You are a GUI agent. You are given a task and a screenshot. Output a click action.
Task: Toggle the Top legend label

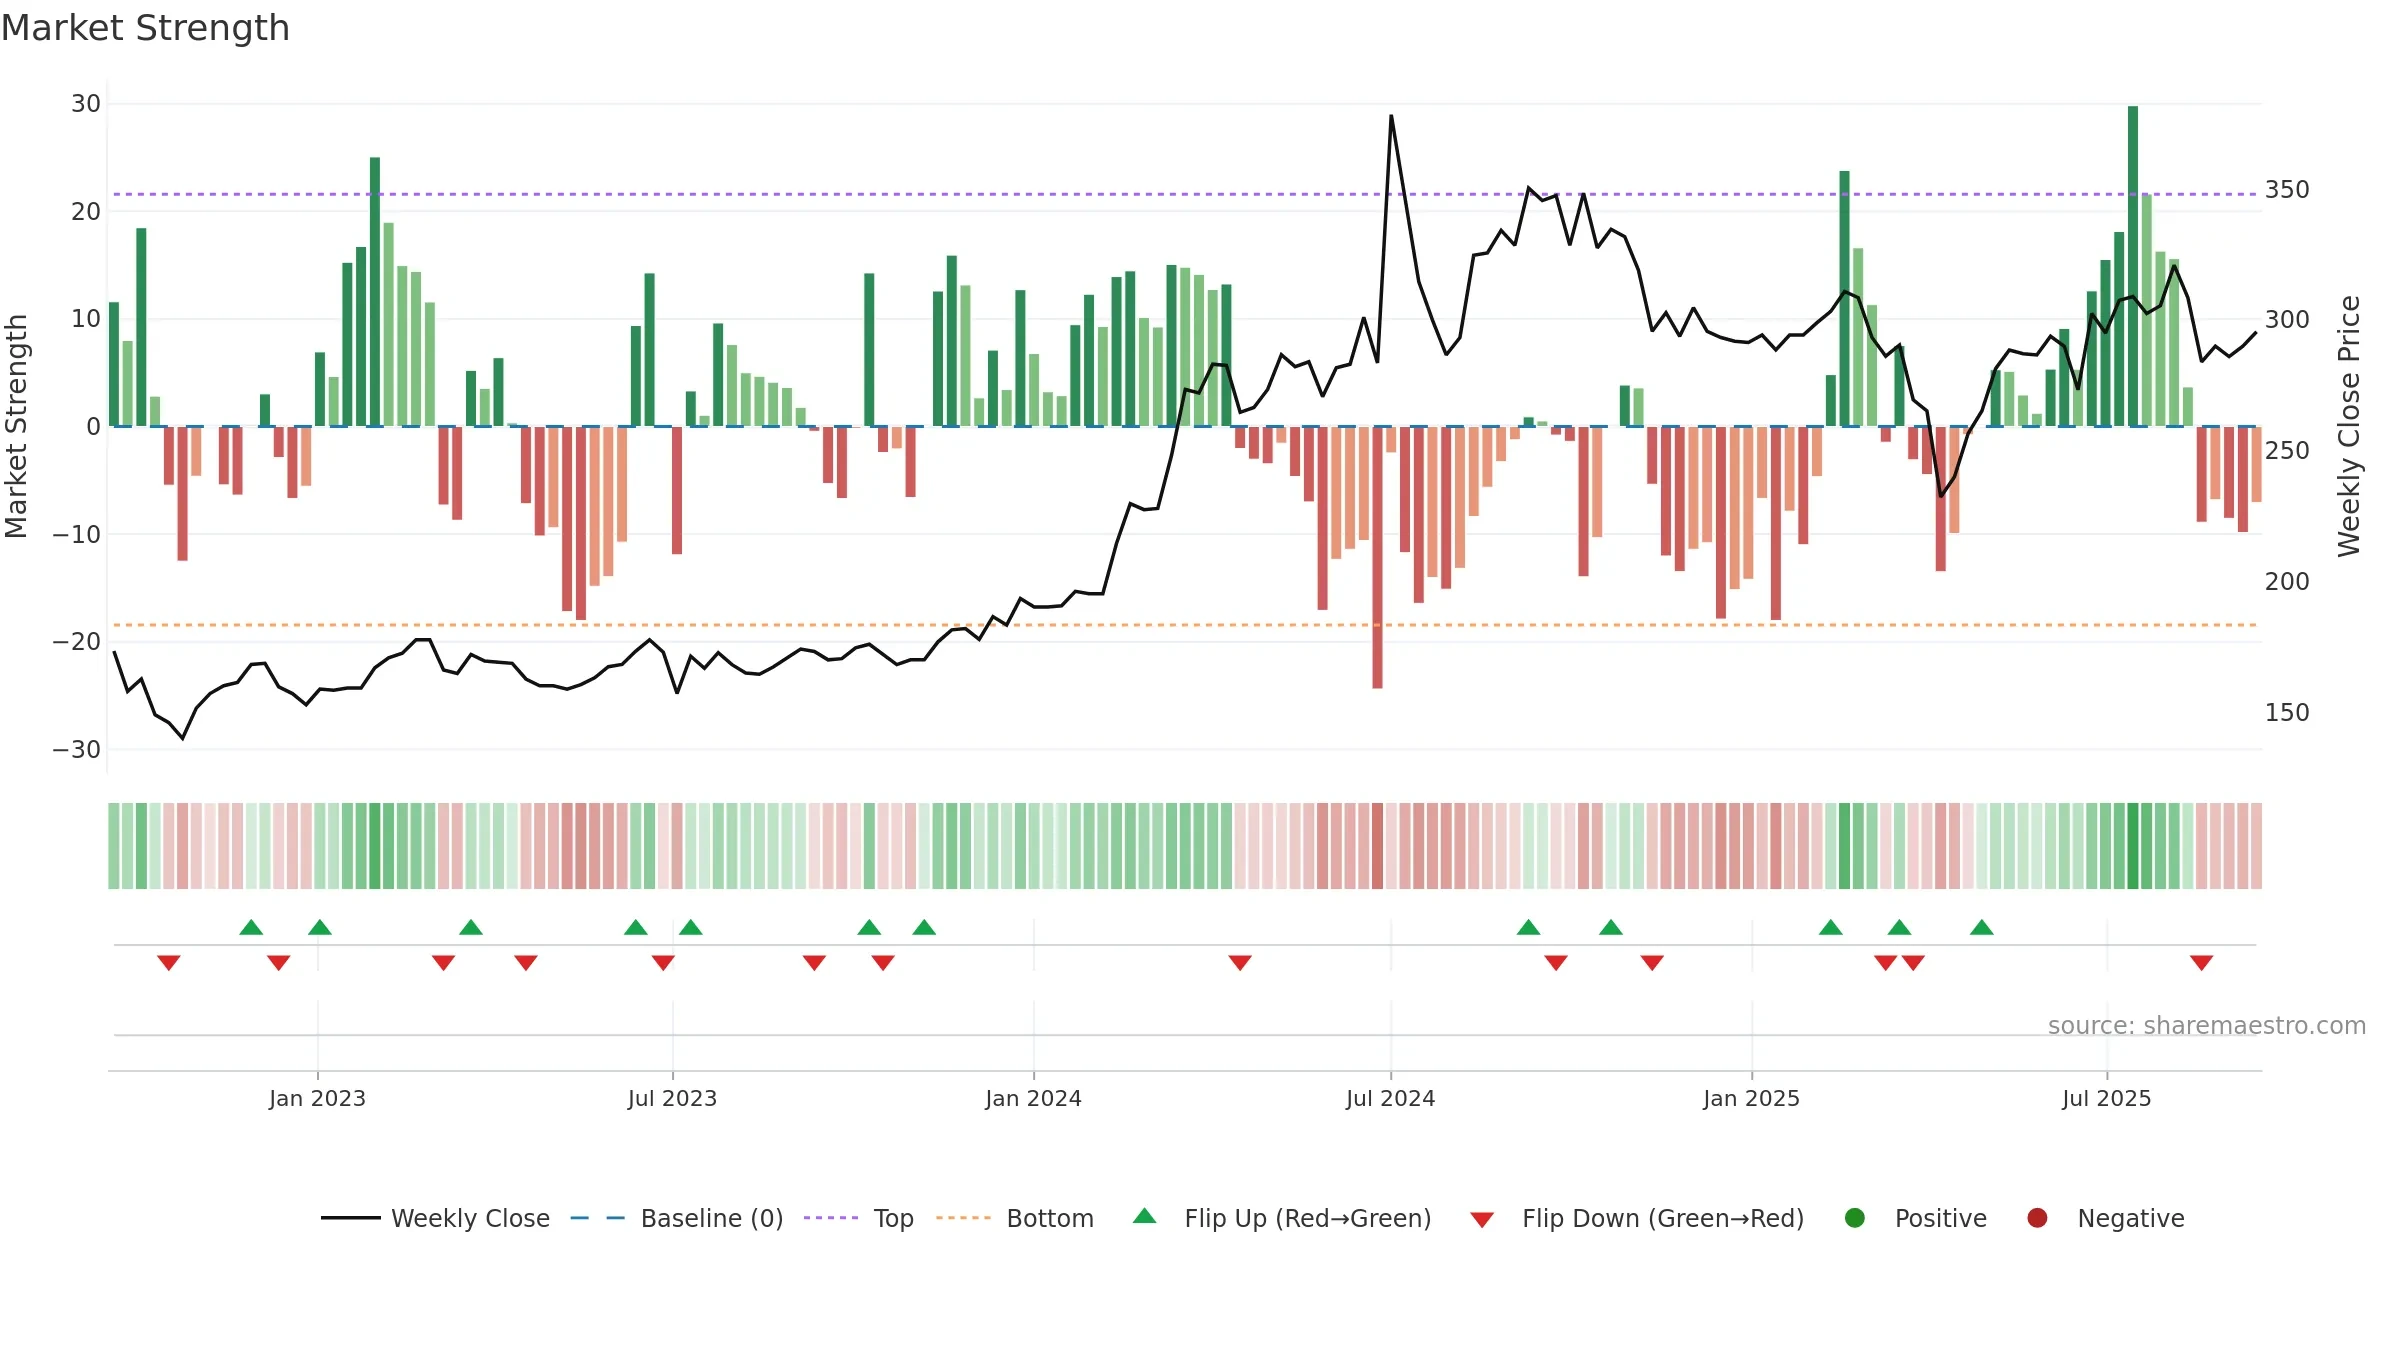(x=893, y=1218)
